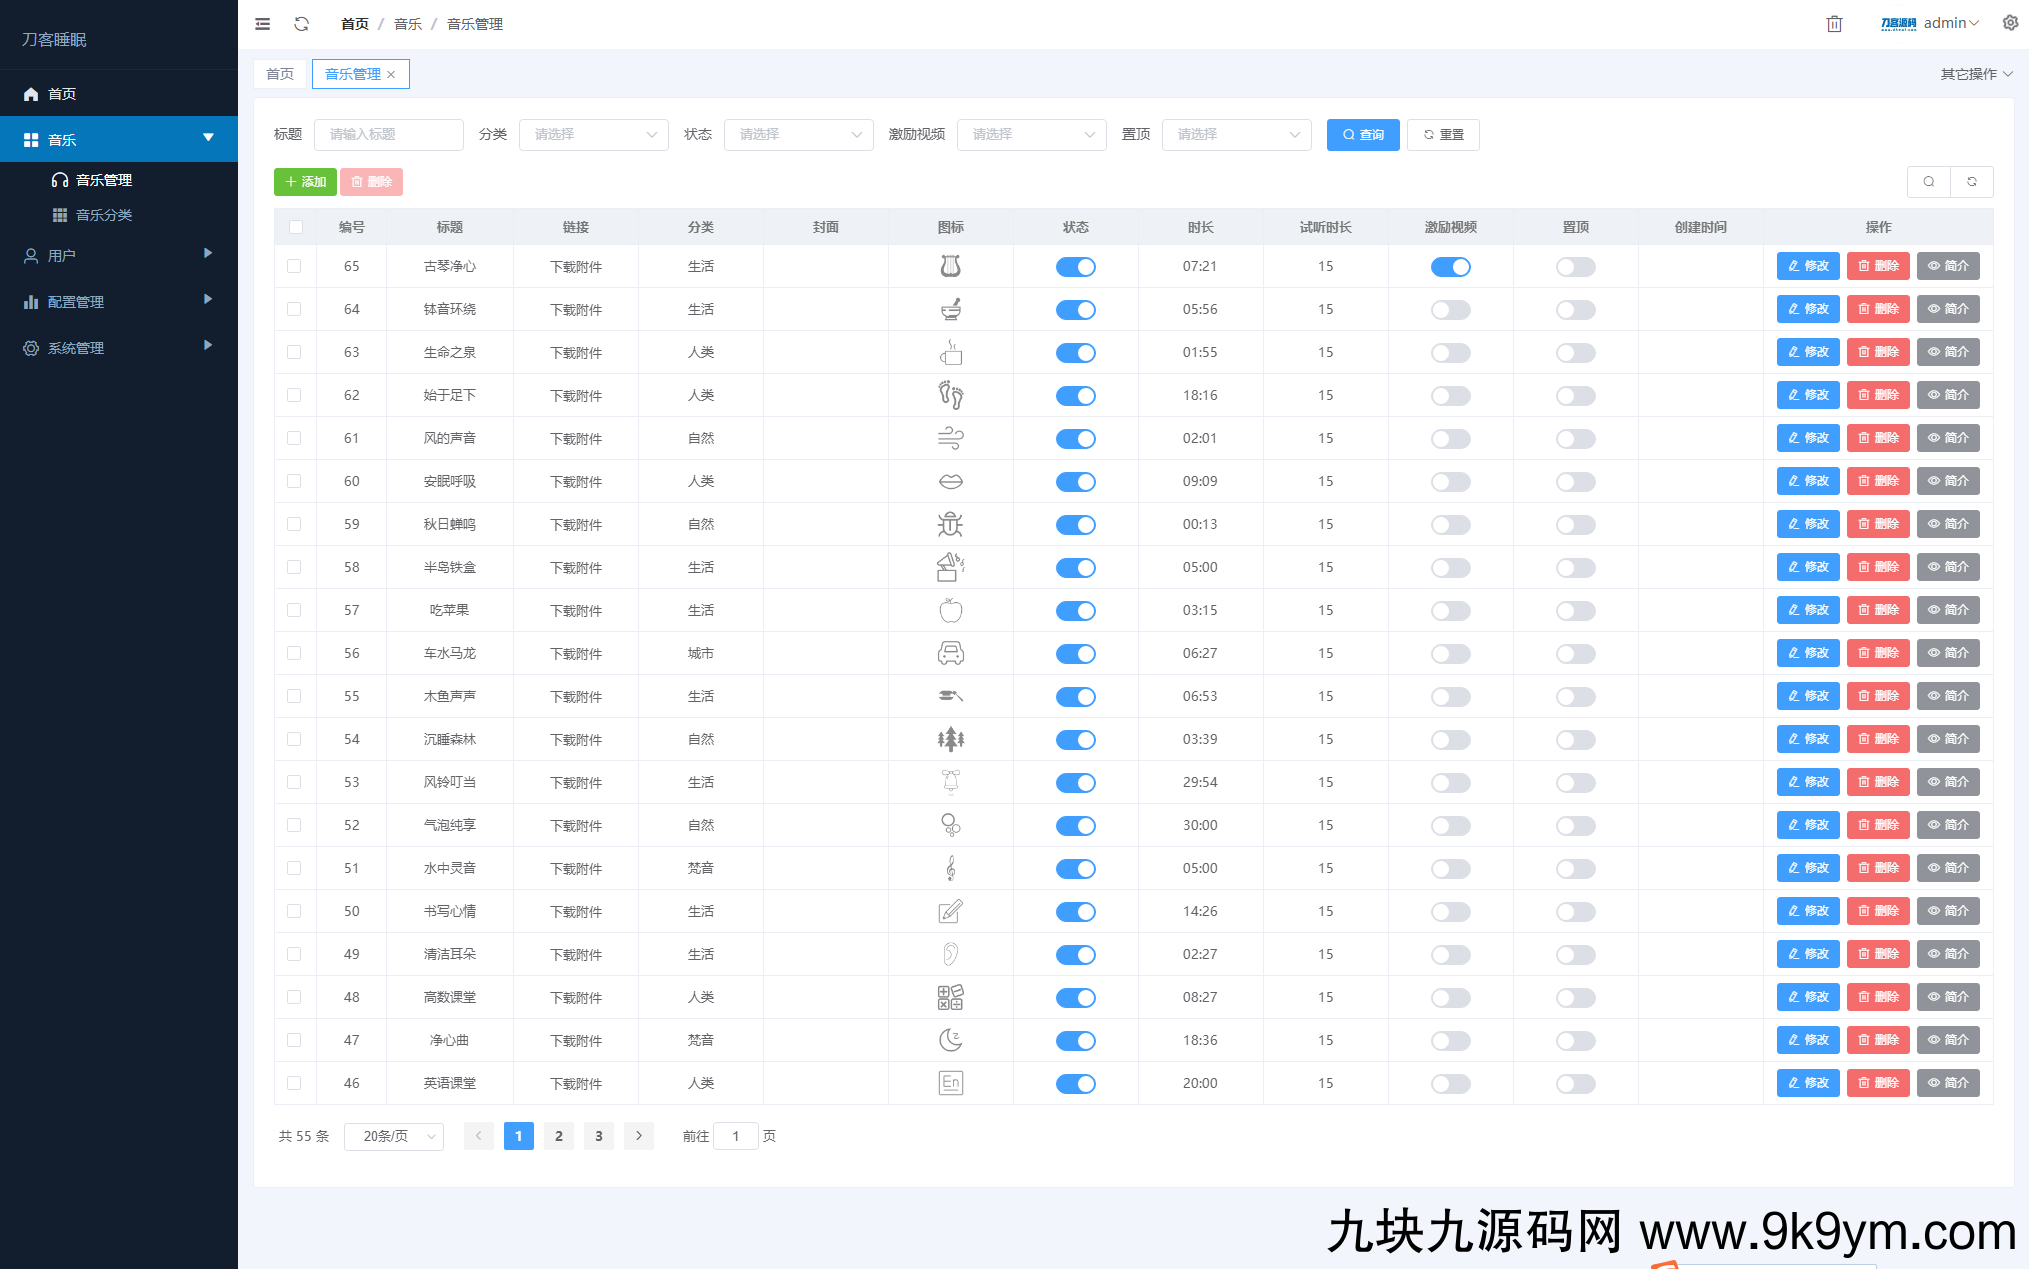Image resolution: width=2029 pixels, height=1269 pixels.
Task: Click the car icon for 车水马龙 row
Action: (951, 653)
